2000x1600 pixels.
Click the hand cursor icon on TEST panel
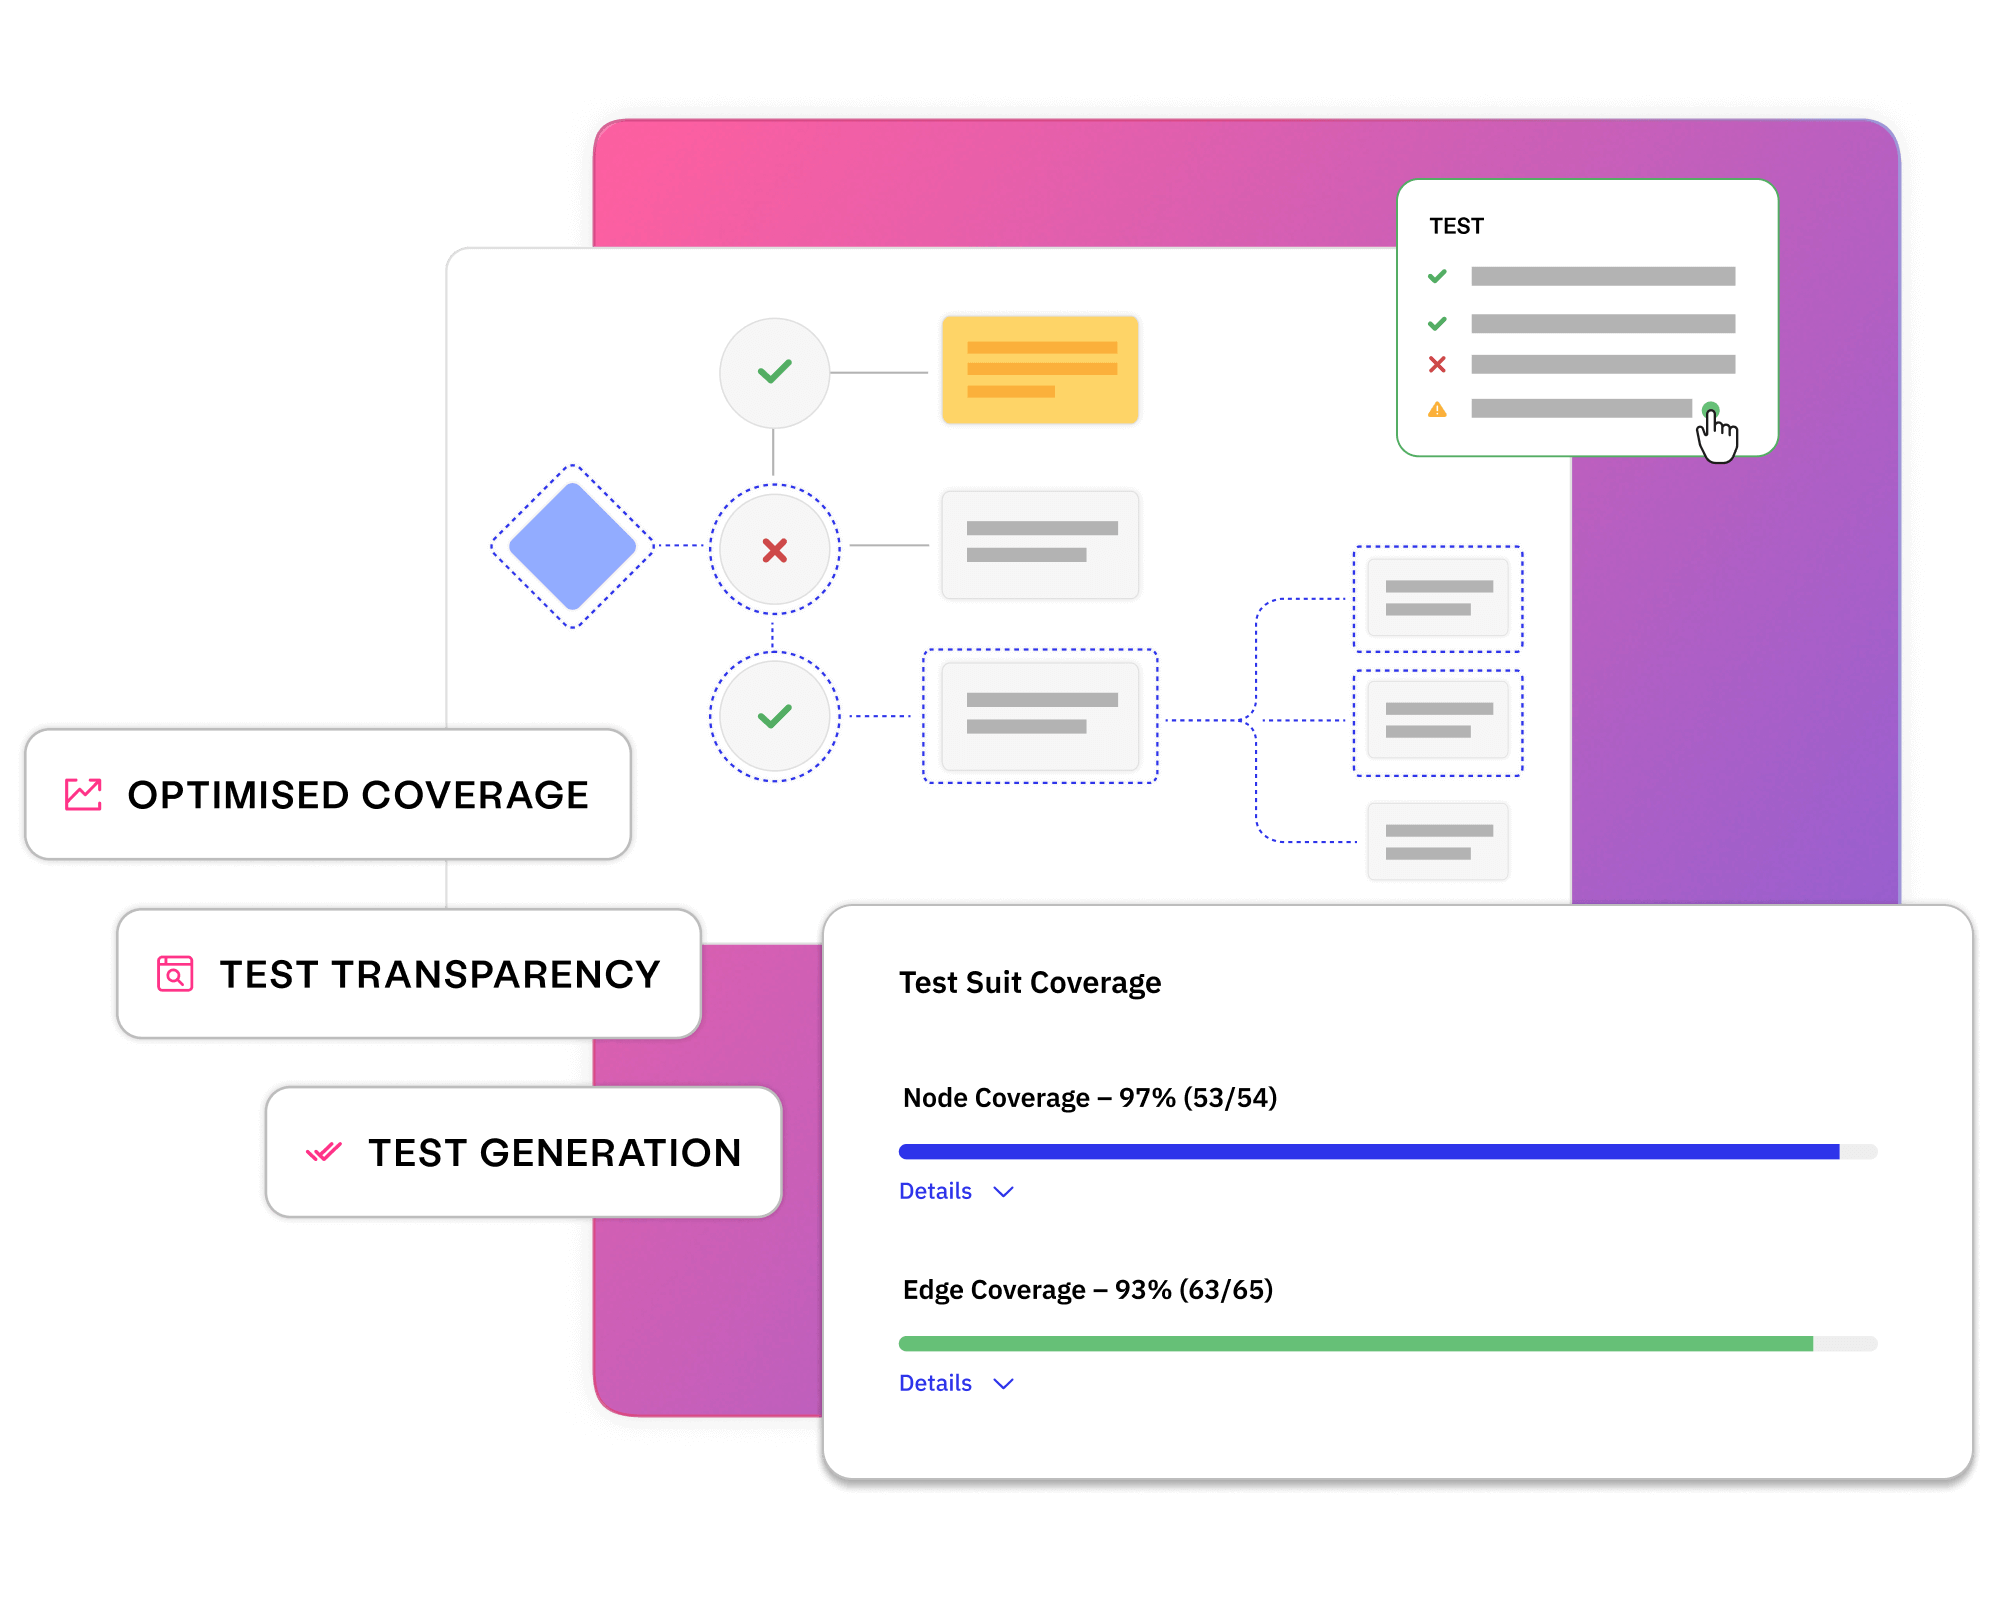tap(1716, 428)
